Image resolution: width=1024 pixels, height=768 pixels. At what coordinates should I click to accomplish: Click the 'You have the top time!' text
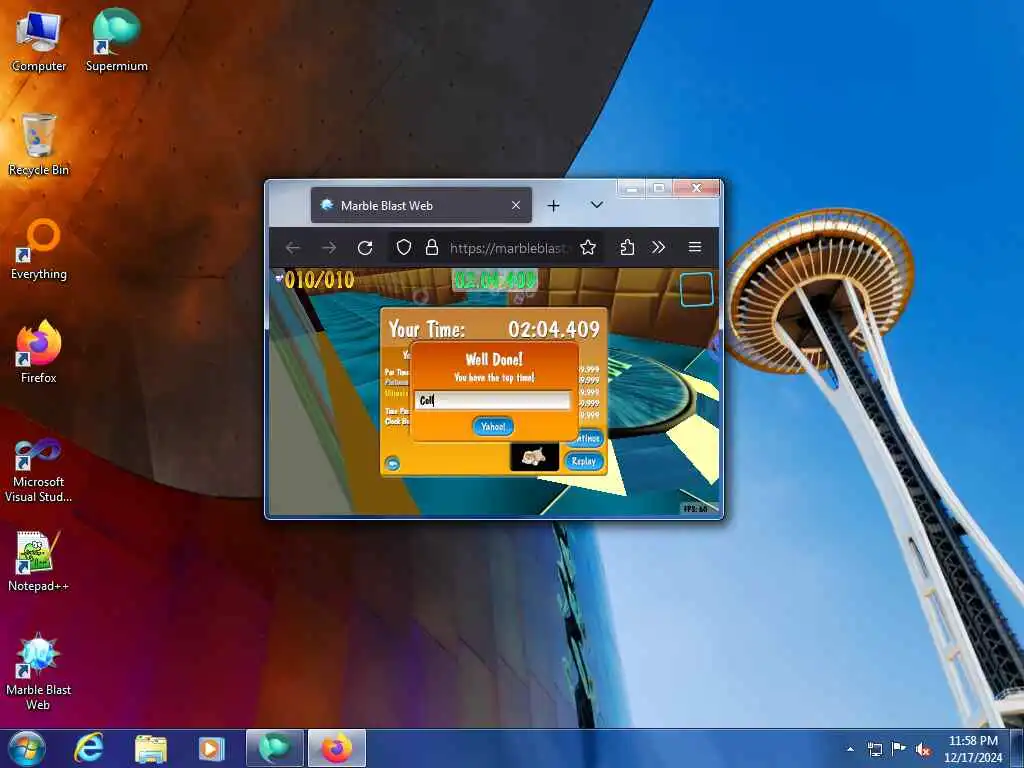[494, 377]
